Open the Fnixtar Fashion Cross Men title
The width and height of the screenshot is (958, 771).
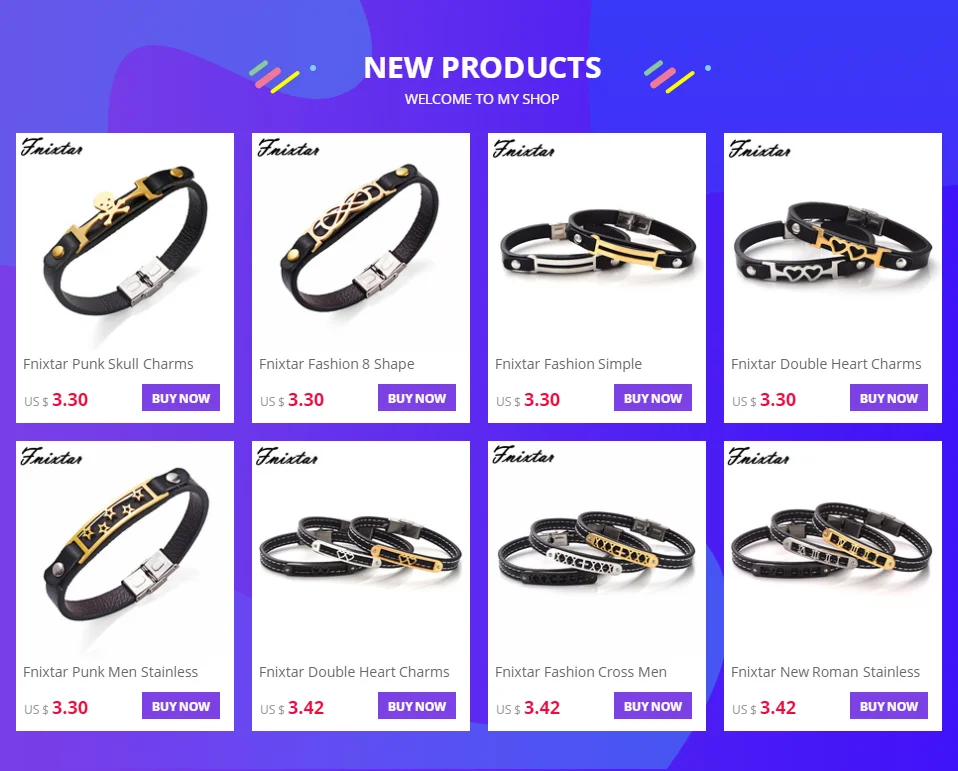580,672
